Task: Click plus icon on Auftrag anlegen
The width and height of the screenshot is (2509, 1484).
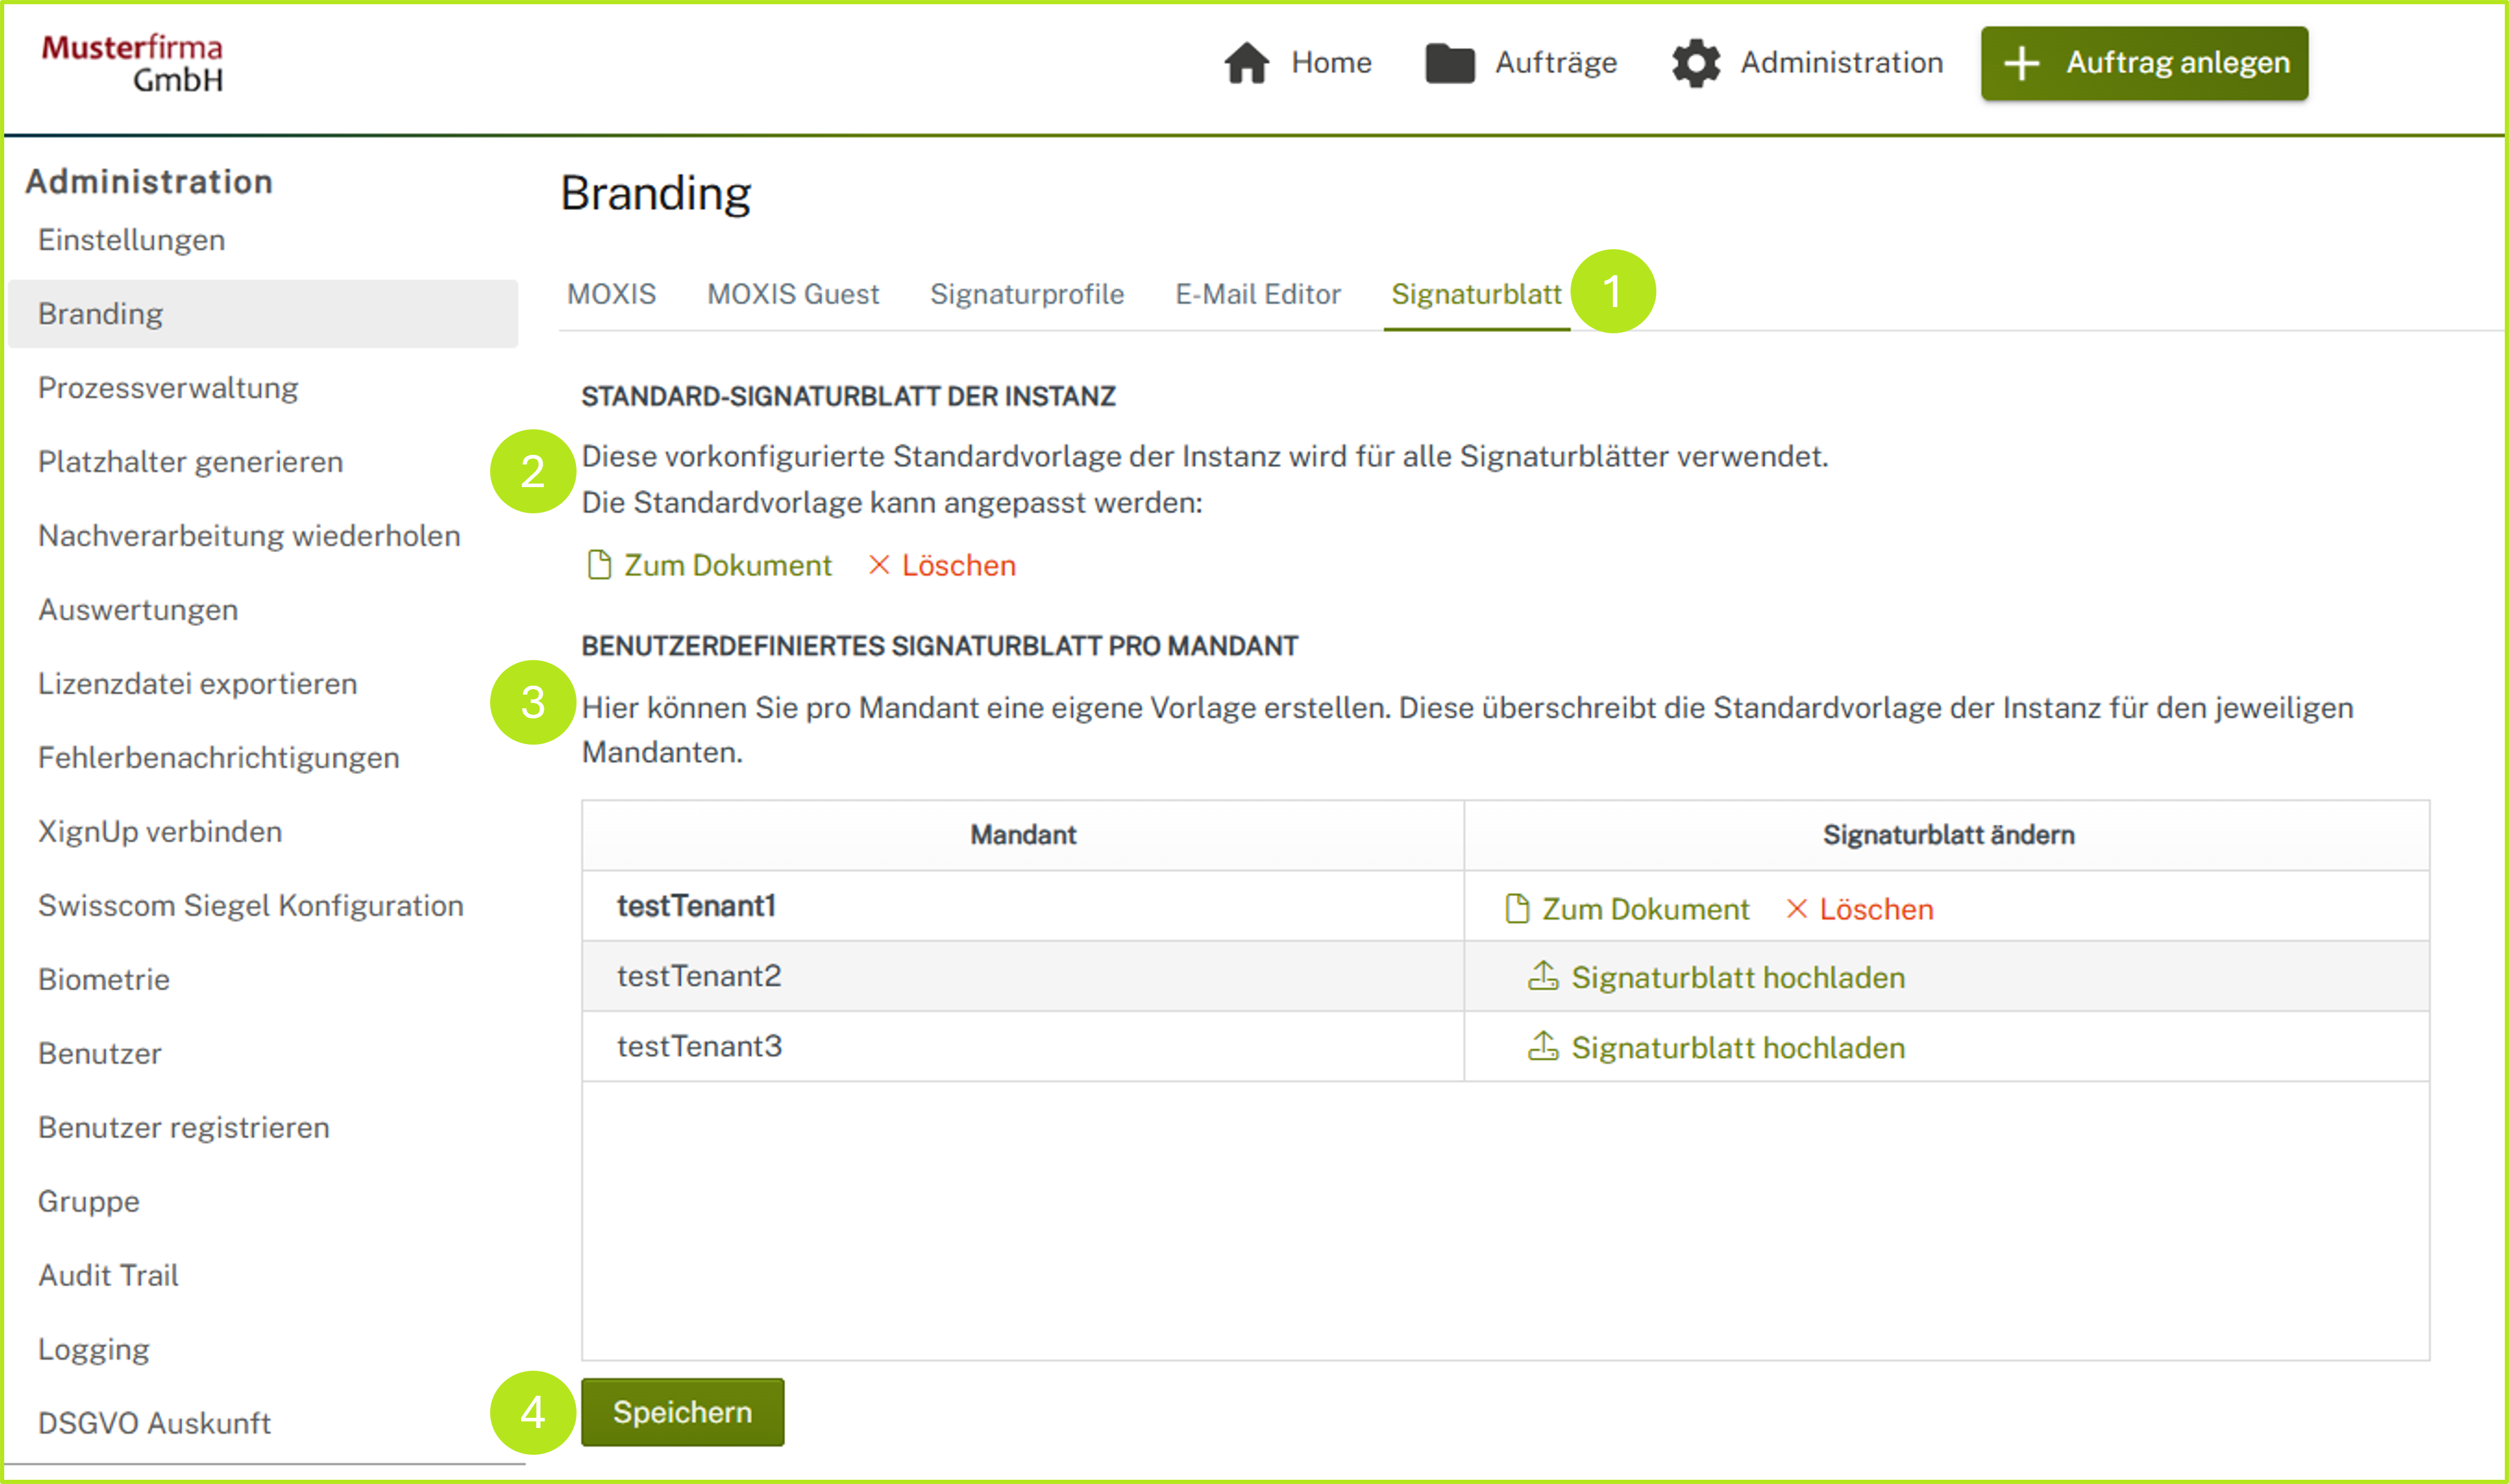Action: pyautogui.click(x=2021, y=63)
